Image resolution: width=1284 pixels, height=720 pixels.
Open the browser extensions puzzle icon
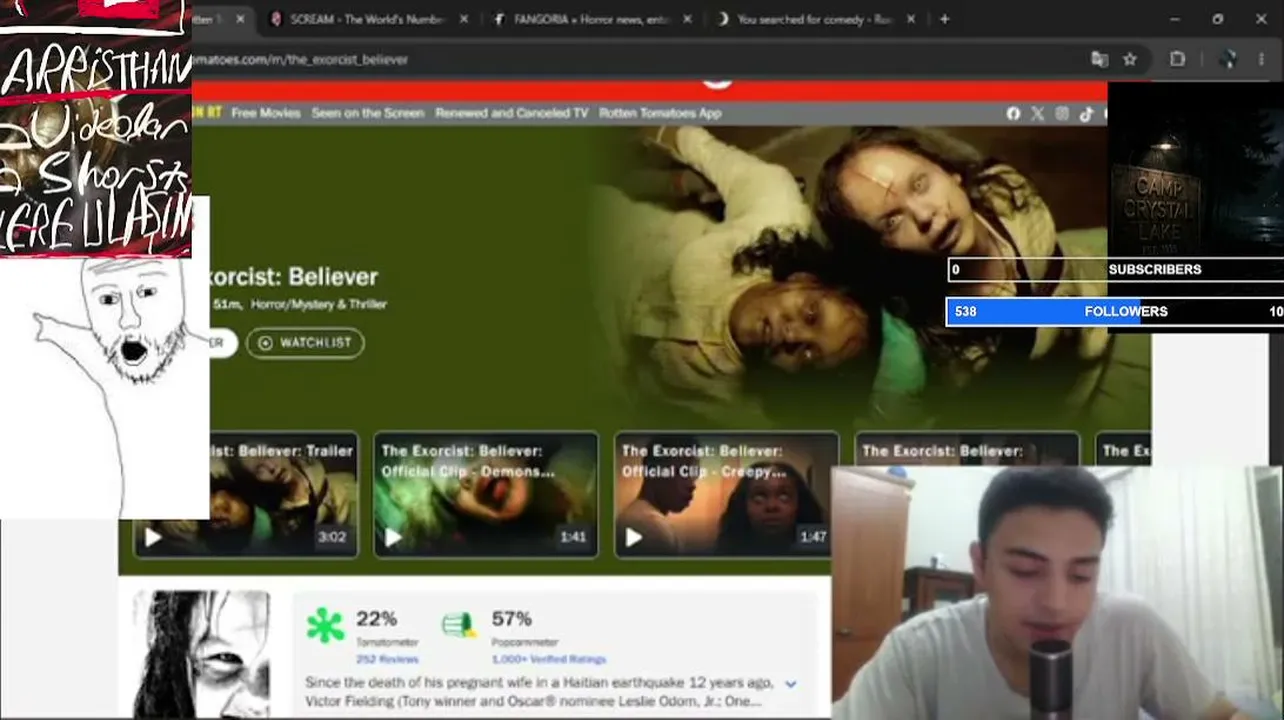tap(1178, 59)
